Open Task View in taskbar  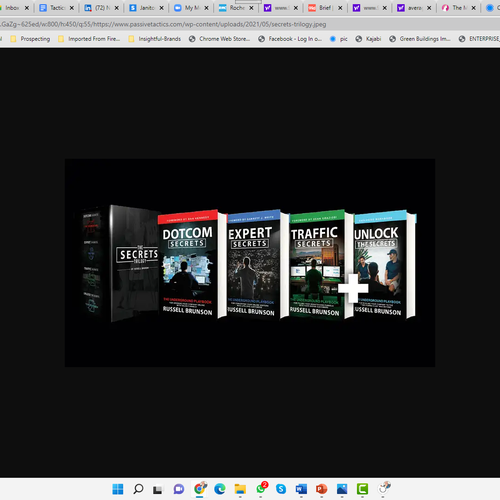pos(158,489)
